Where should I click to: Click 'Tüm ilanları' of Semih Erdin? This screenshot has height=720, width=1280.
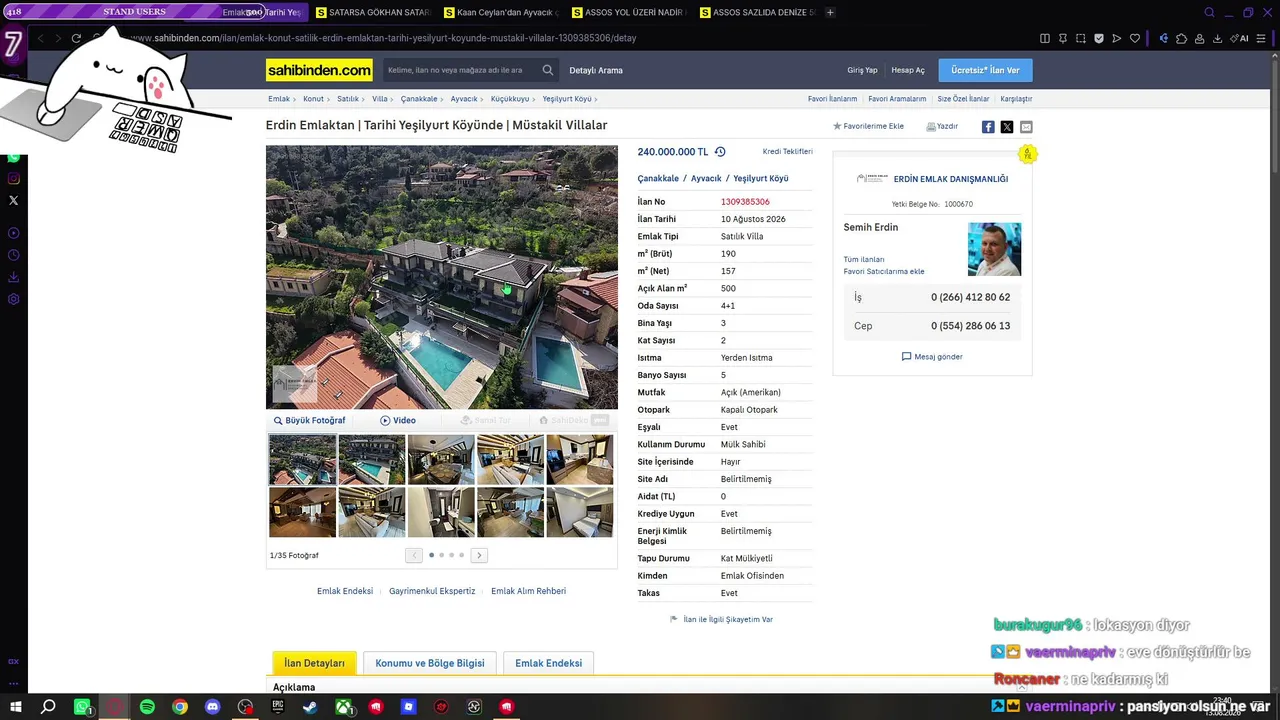[864, 260]
